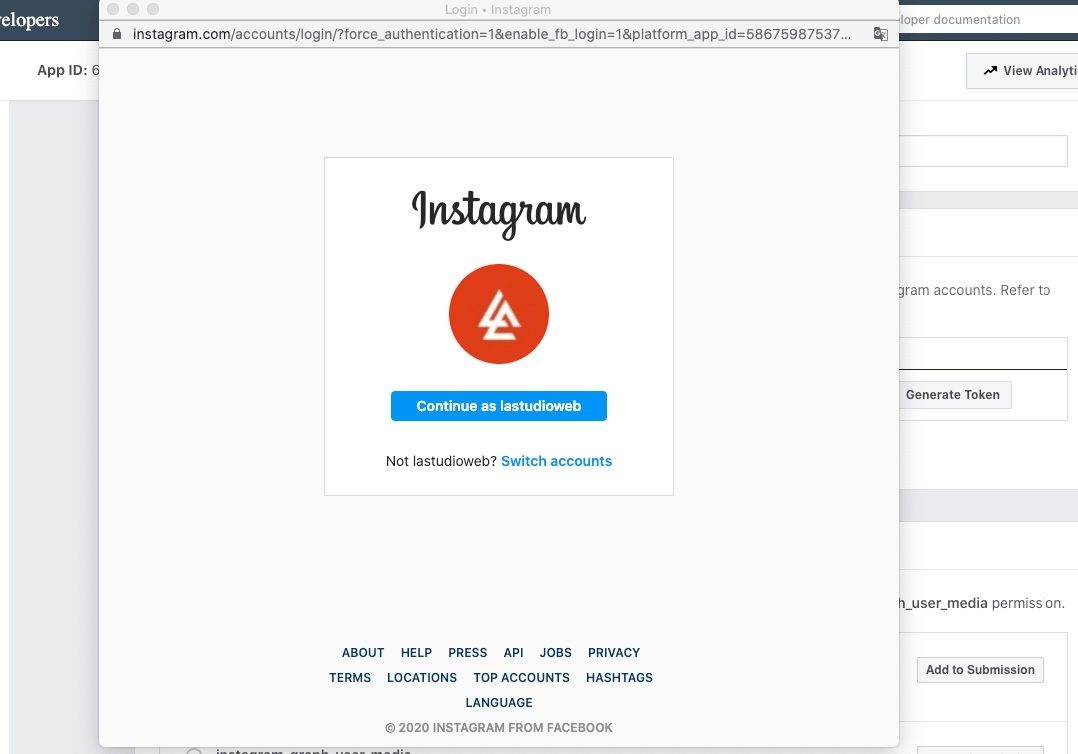Open the LANGUAGE selector in the footer

[x=499, y=702]
